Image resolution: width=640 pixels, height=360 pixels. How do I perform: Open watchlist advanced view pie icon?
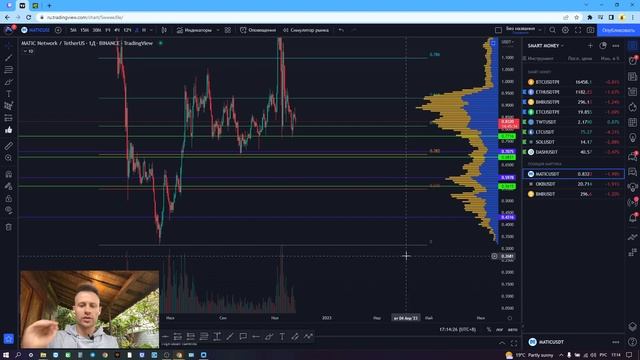point(603,46)
